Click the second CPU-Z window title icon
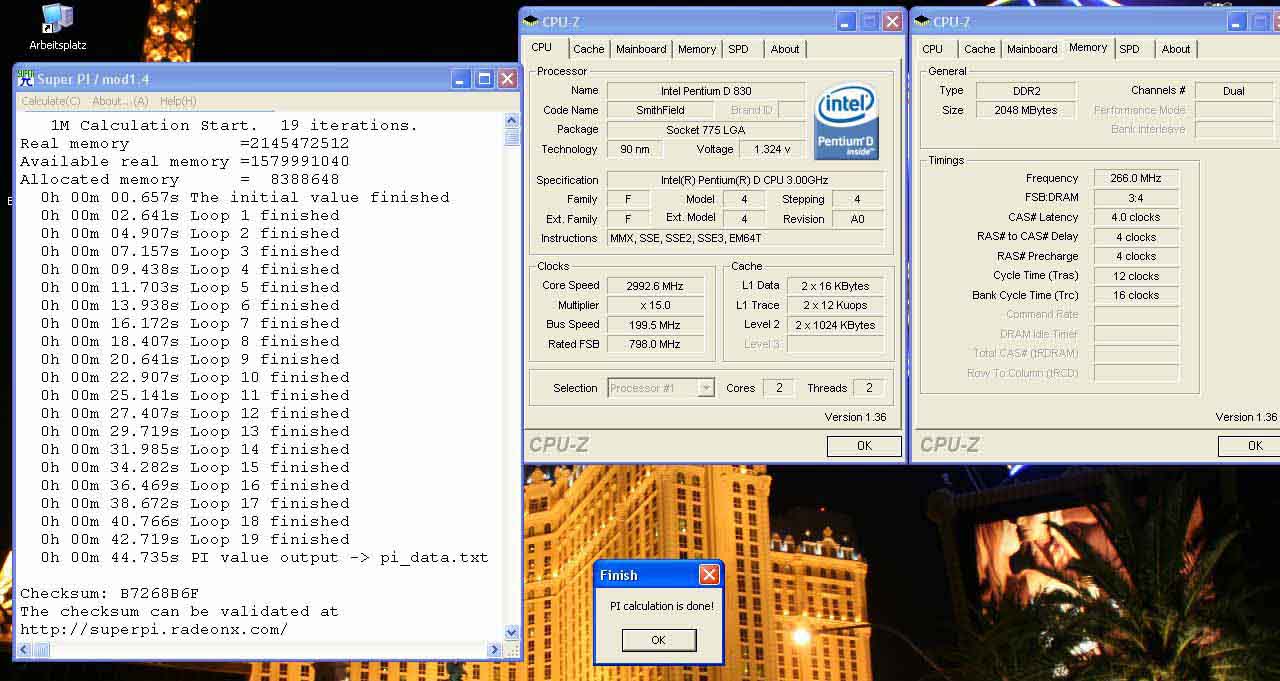1280x681 pixels. click(x=922, y=21)
